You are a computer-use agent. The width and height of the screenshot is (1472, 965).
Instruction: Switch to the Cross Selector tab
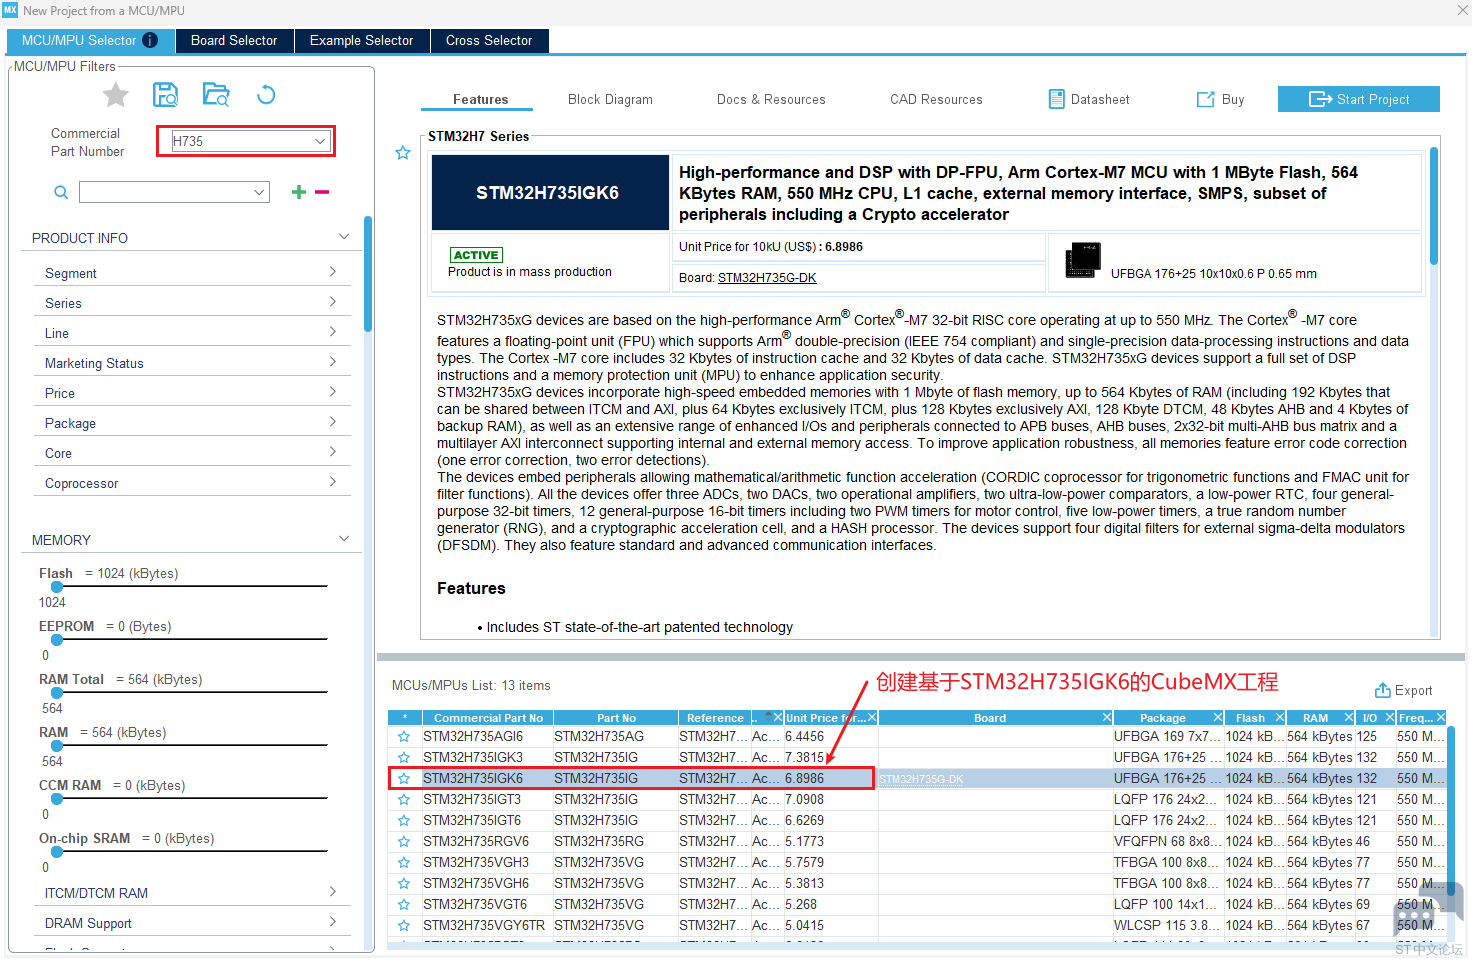point(489,40)
